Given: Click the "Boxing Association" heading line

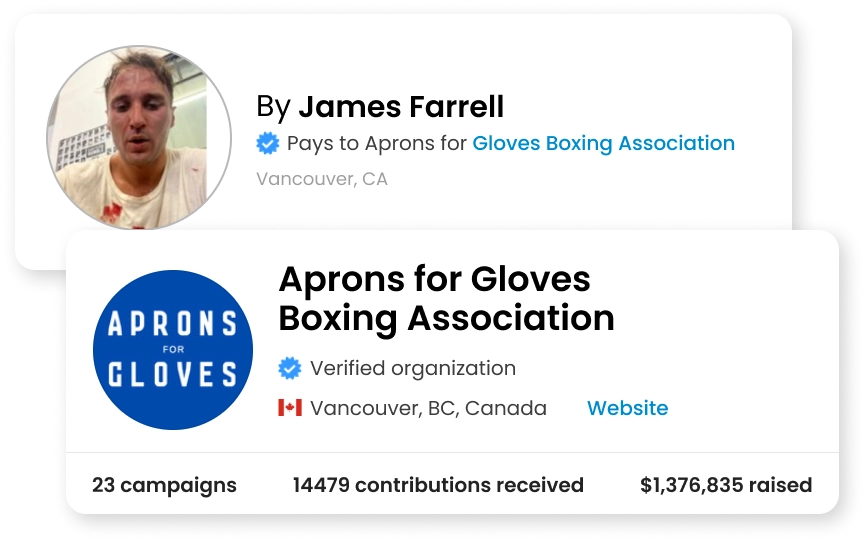Looking at the screenshot, I should (446, 318).
